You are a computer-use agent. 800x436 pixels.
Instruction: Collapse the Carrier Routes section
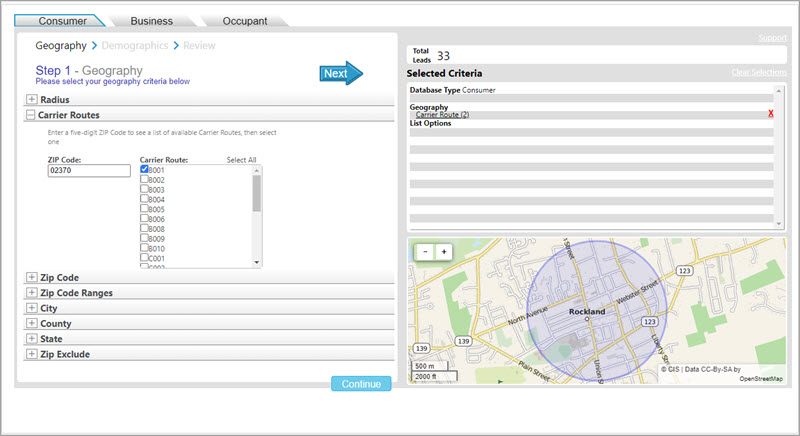(31, 115)
